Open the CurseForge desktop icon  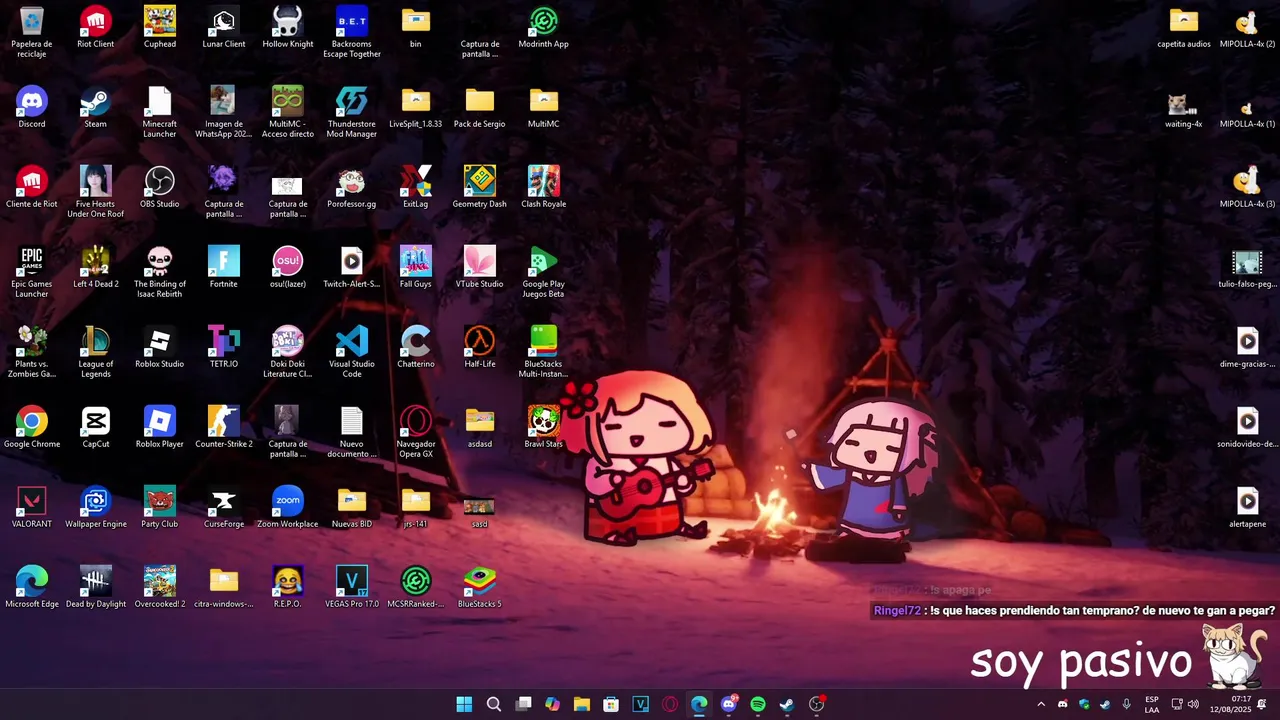pos(224,507)
